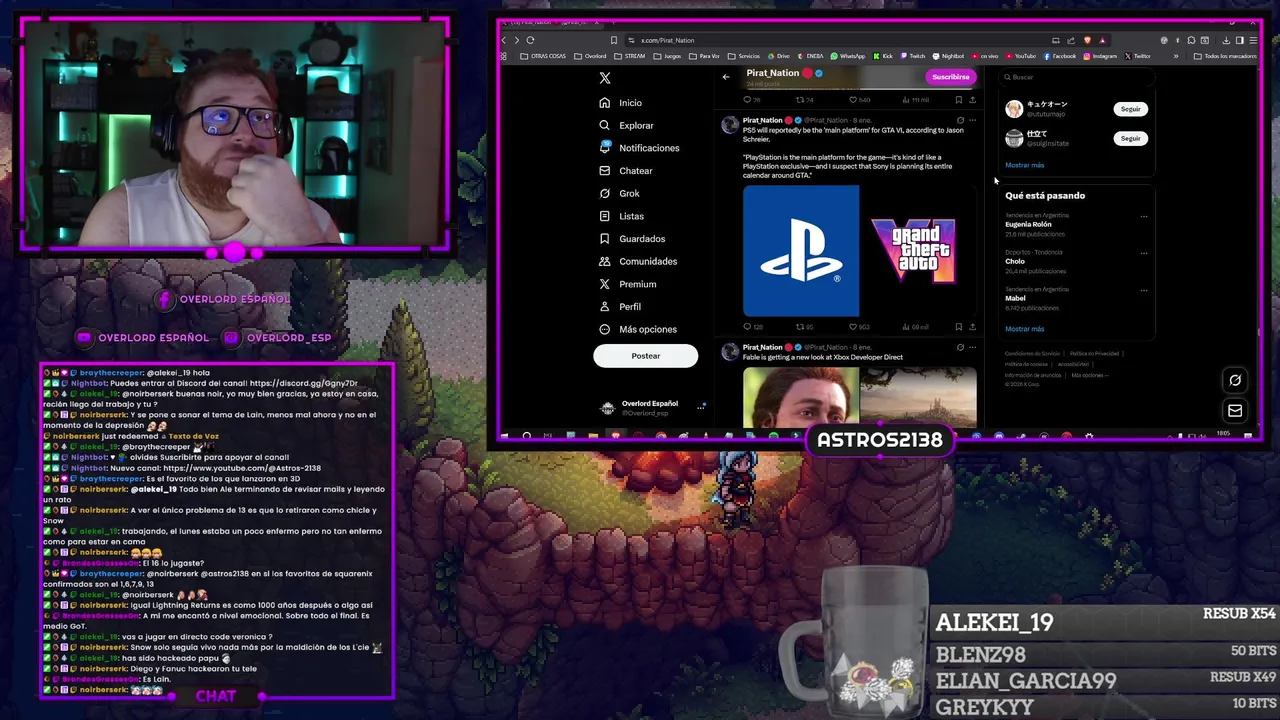Open Premium from the sidebar
The image size is (1280, 720).
point(627,284)
